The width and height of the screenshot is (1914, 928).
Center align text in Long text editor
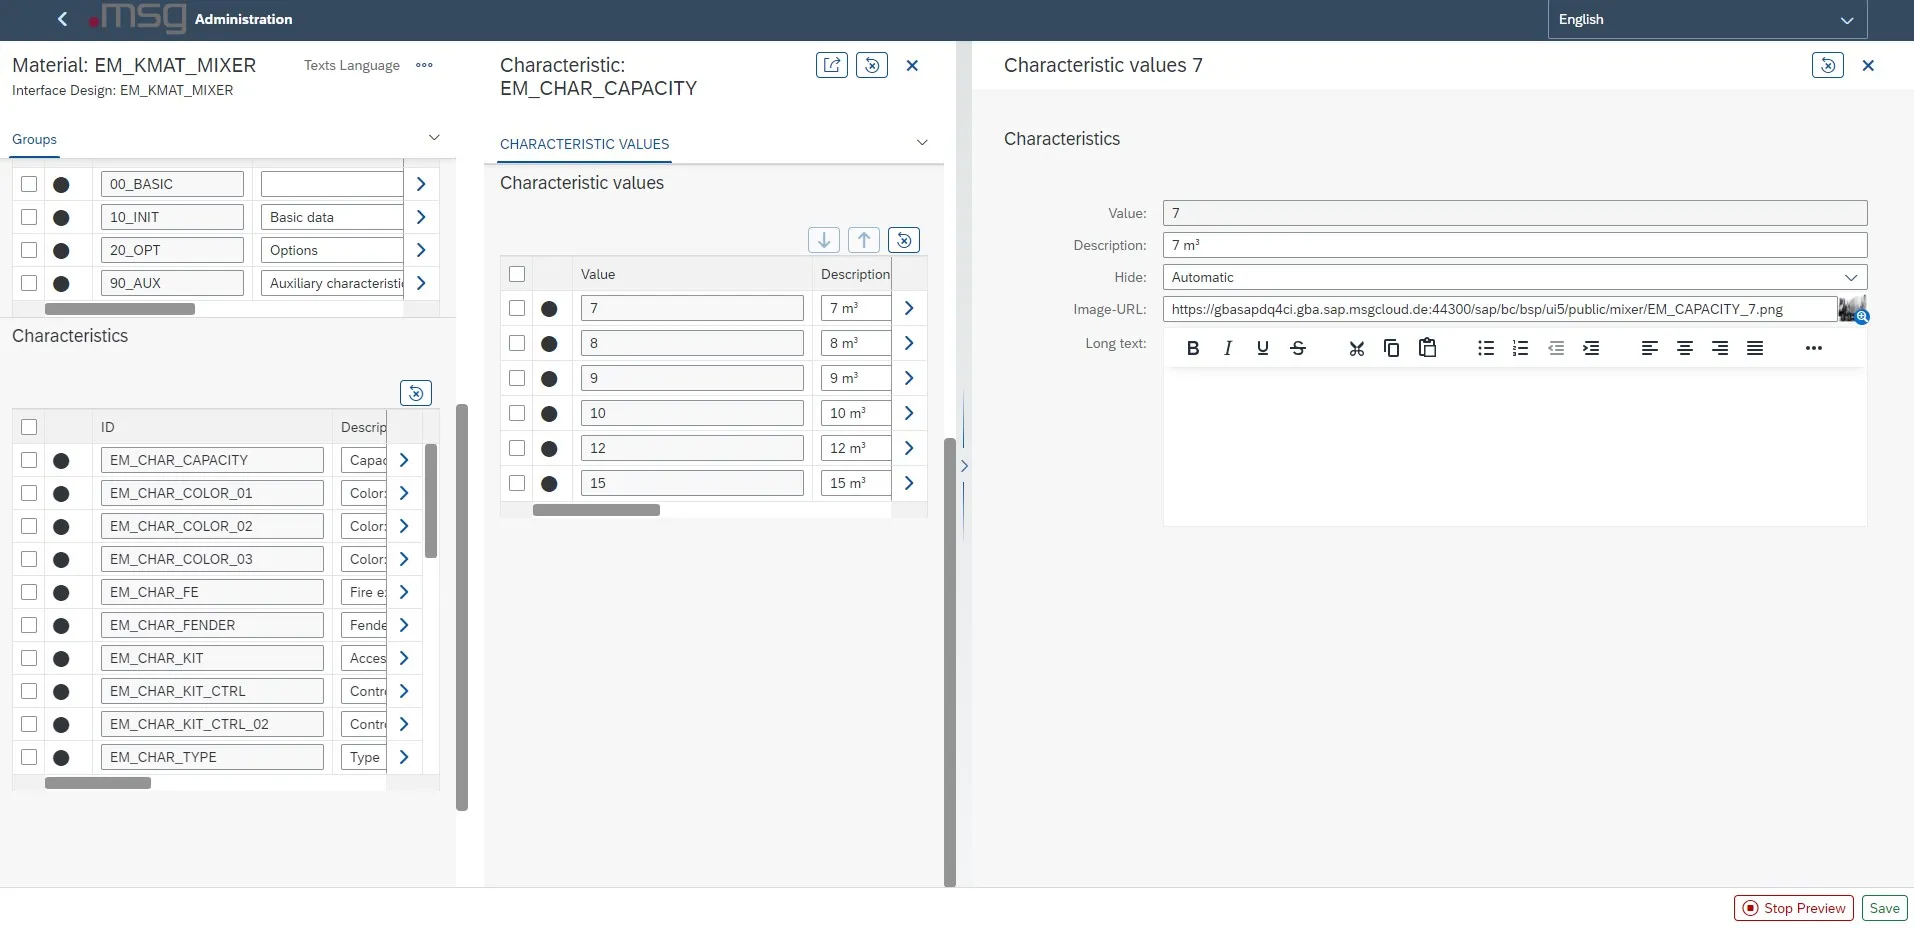pyautogui.click(x=1684, y=348)
